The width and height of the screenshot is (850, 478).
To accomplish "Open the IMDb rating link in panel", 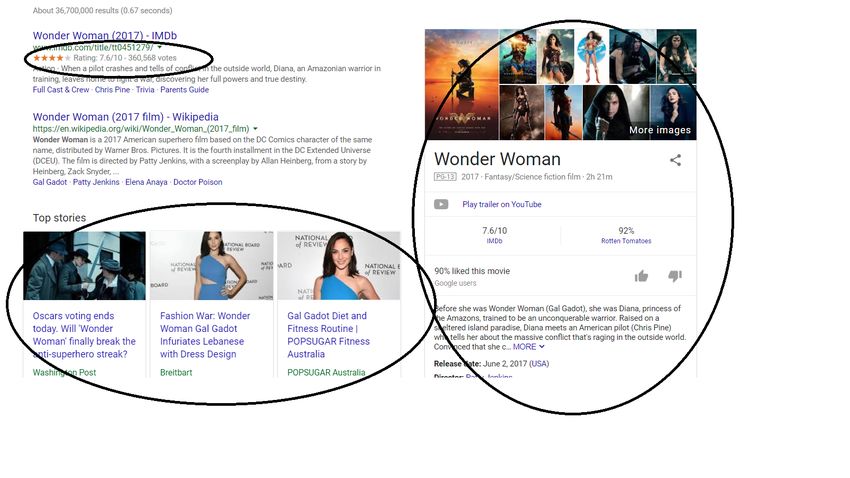I will 494,241.
